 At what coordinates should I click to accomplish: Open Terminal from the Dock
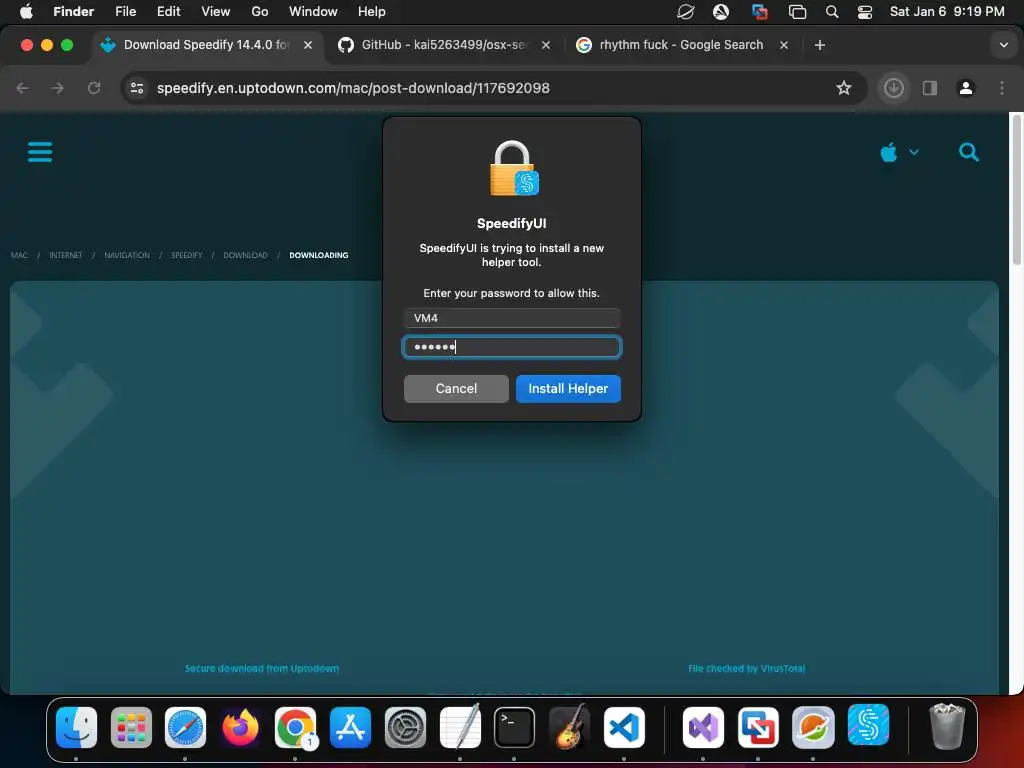click(x=515, y=728)
